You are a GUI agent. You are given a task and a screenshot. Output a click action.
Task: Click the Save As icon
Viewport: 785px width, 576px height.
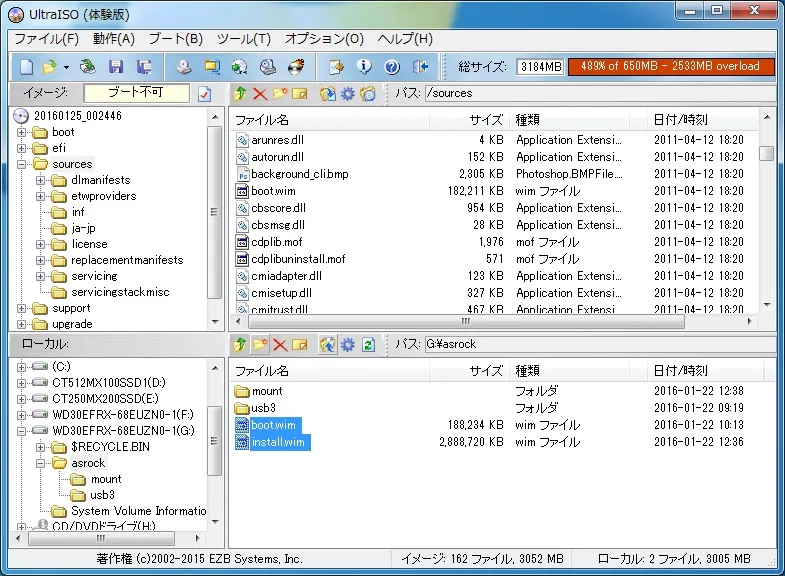144,67
